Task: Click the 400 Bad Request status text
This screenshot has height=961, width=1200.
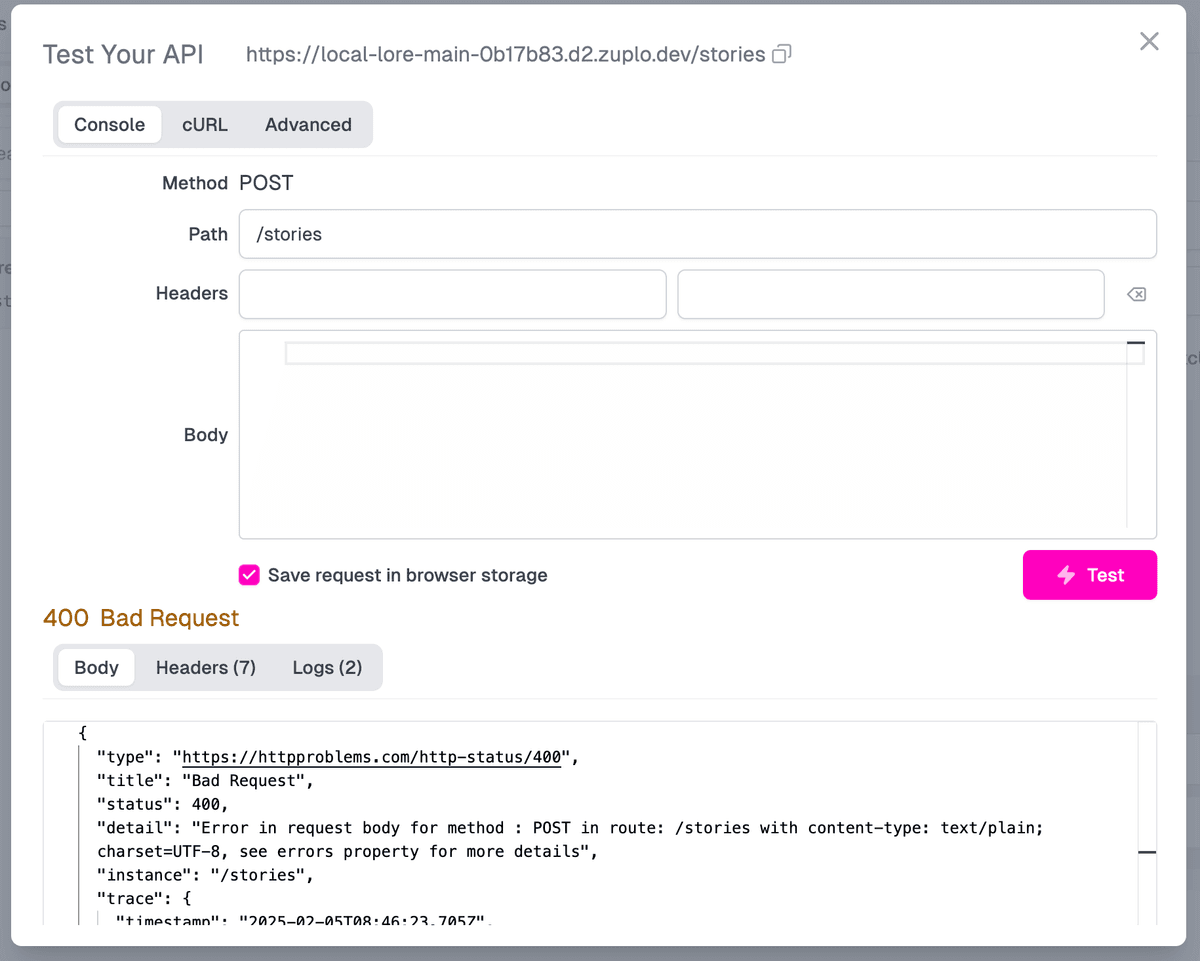Action: click(x=141, y=618)
